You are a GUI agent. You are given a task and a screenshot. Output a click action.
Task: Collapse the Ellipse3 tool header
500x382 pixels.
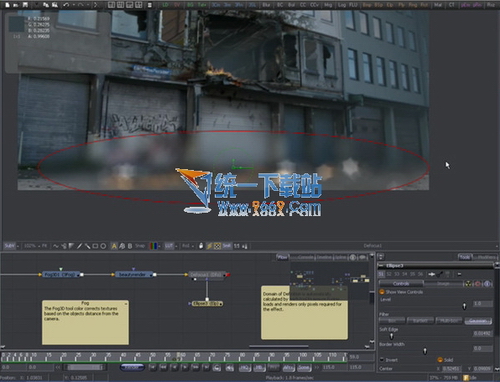coord(381,266)
